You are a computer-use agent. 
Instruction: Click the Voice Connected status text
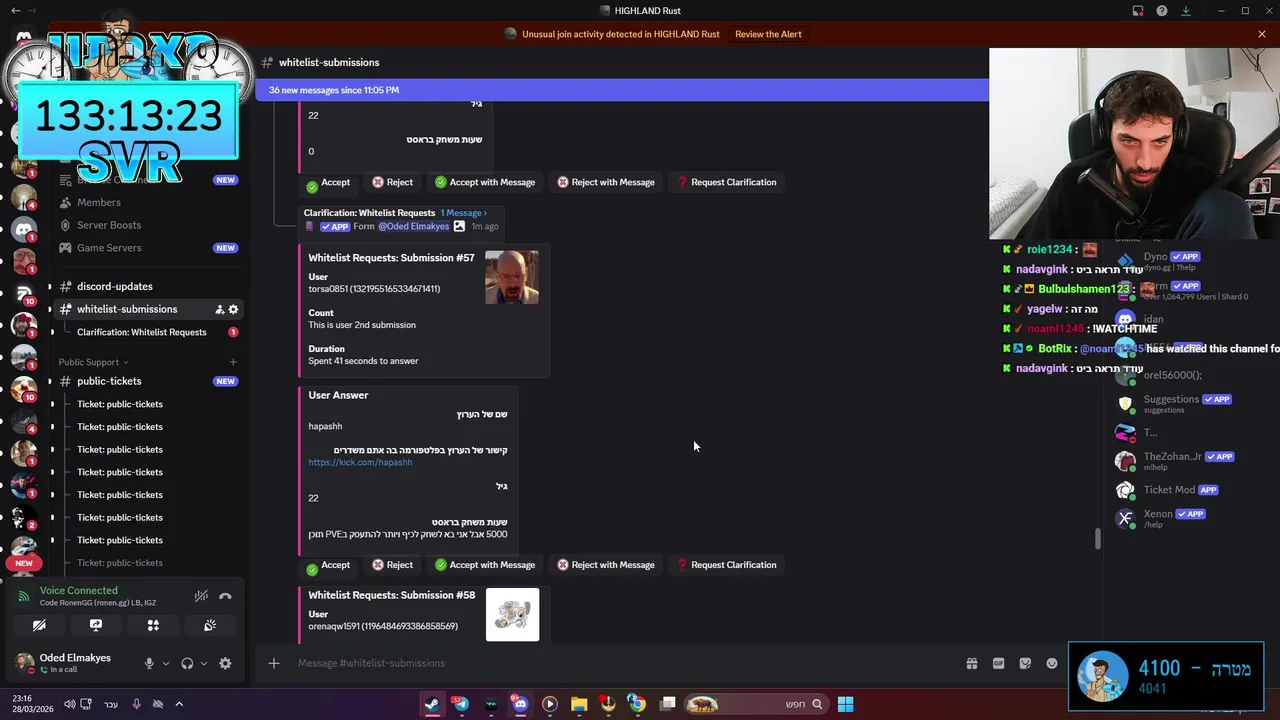pos(78,590)
